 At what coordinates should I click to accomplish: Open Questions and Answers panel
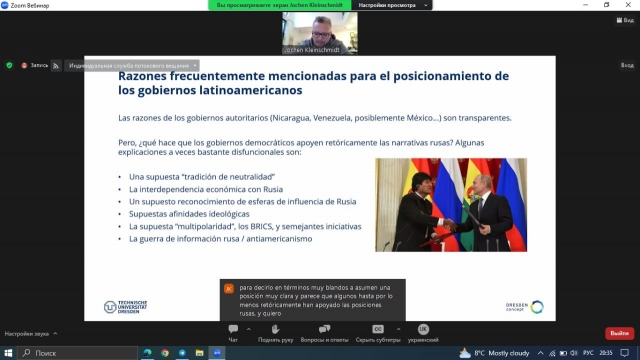(324, 333)
